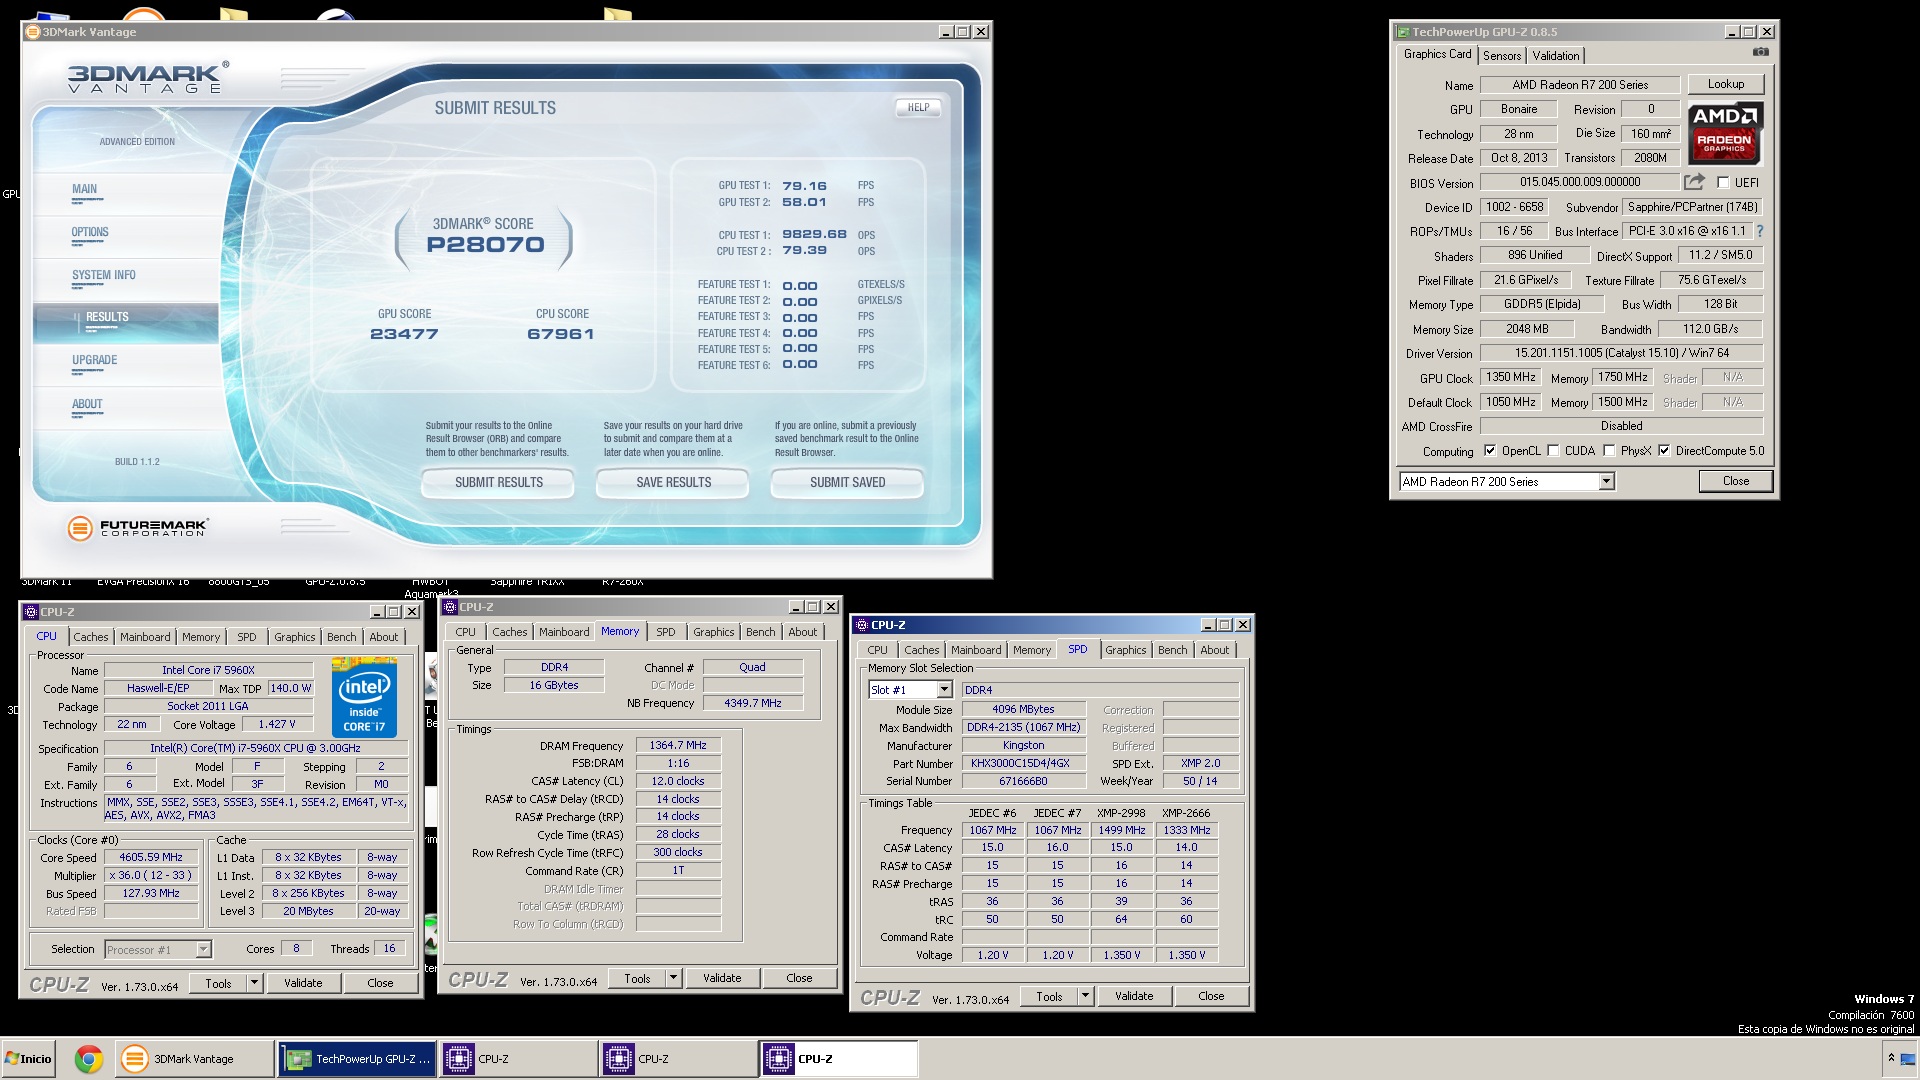Open About tab in CPU-Z Memory window
The height and width of the screenshot is (1080, 1920).
[x=802, y=632]
